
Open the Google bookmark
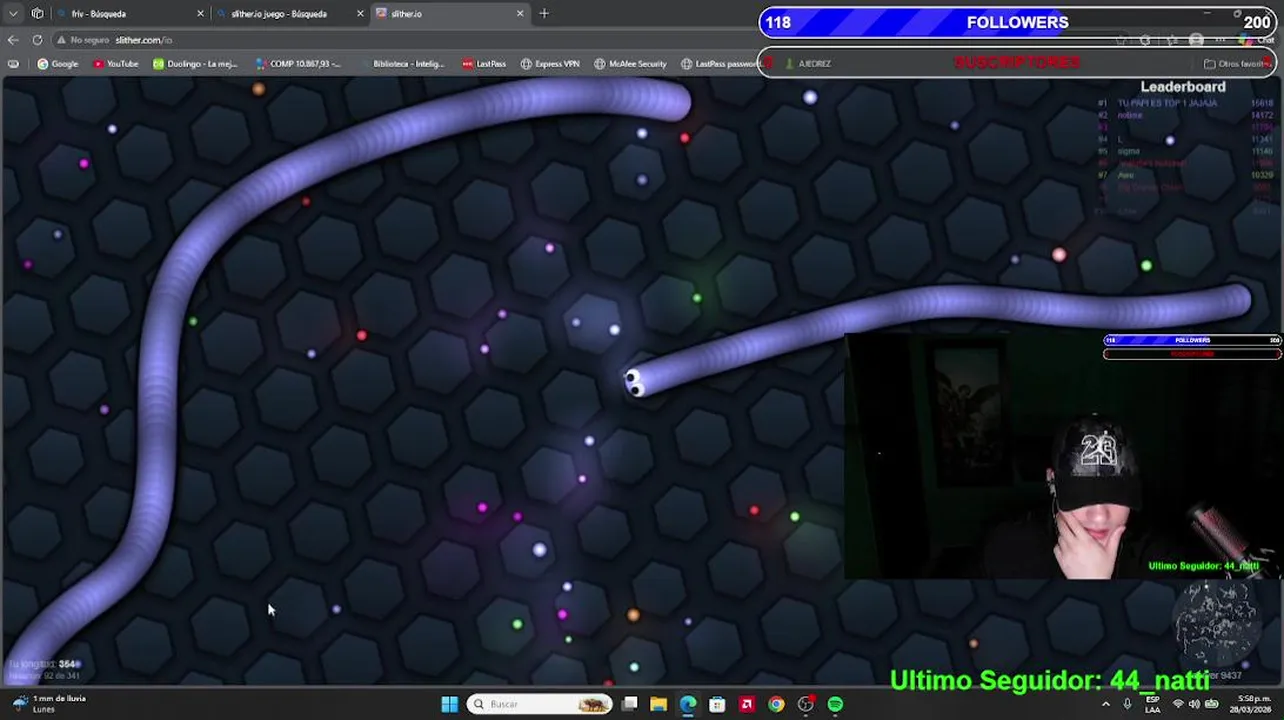tap(58, 64)
